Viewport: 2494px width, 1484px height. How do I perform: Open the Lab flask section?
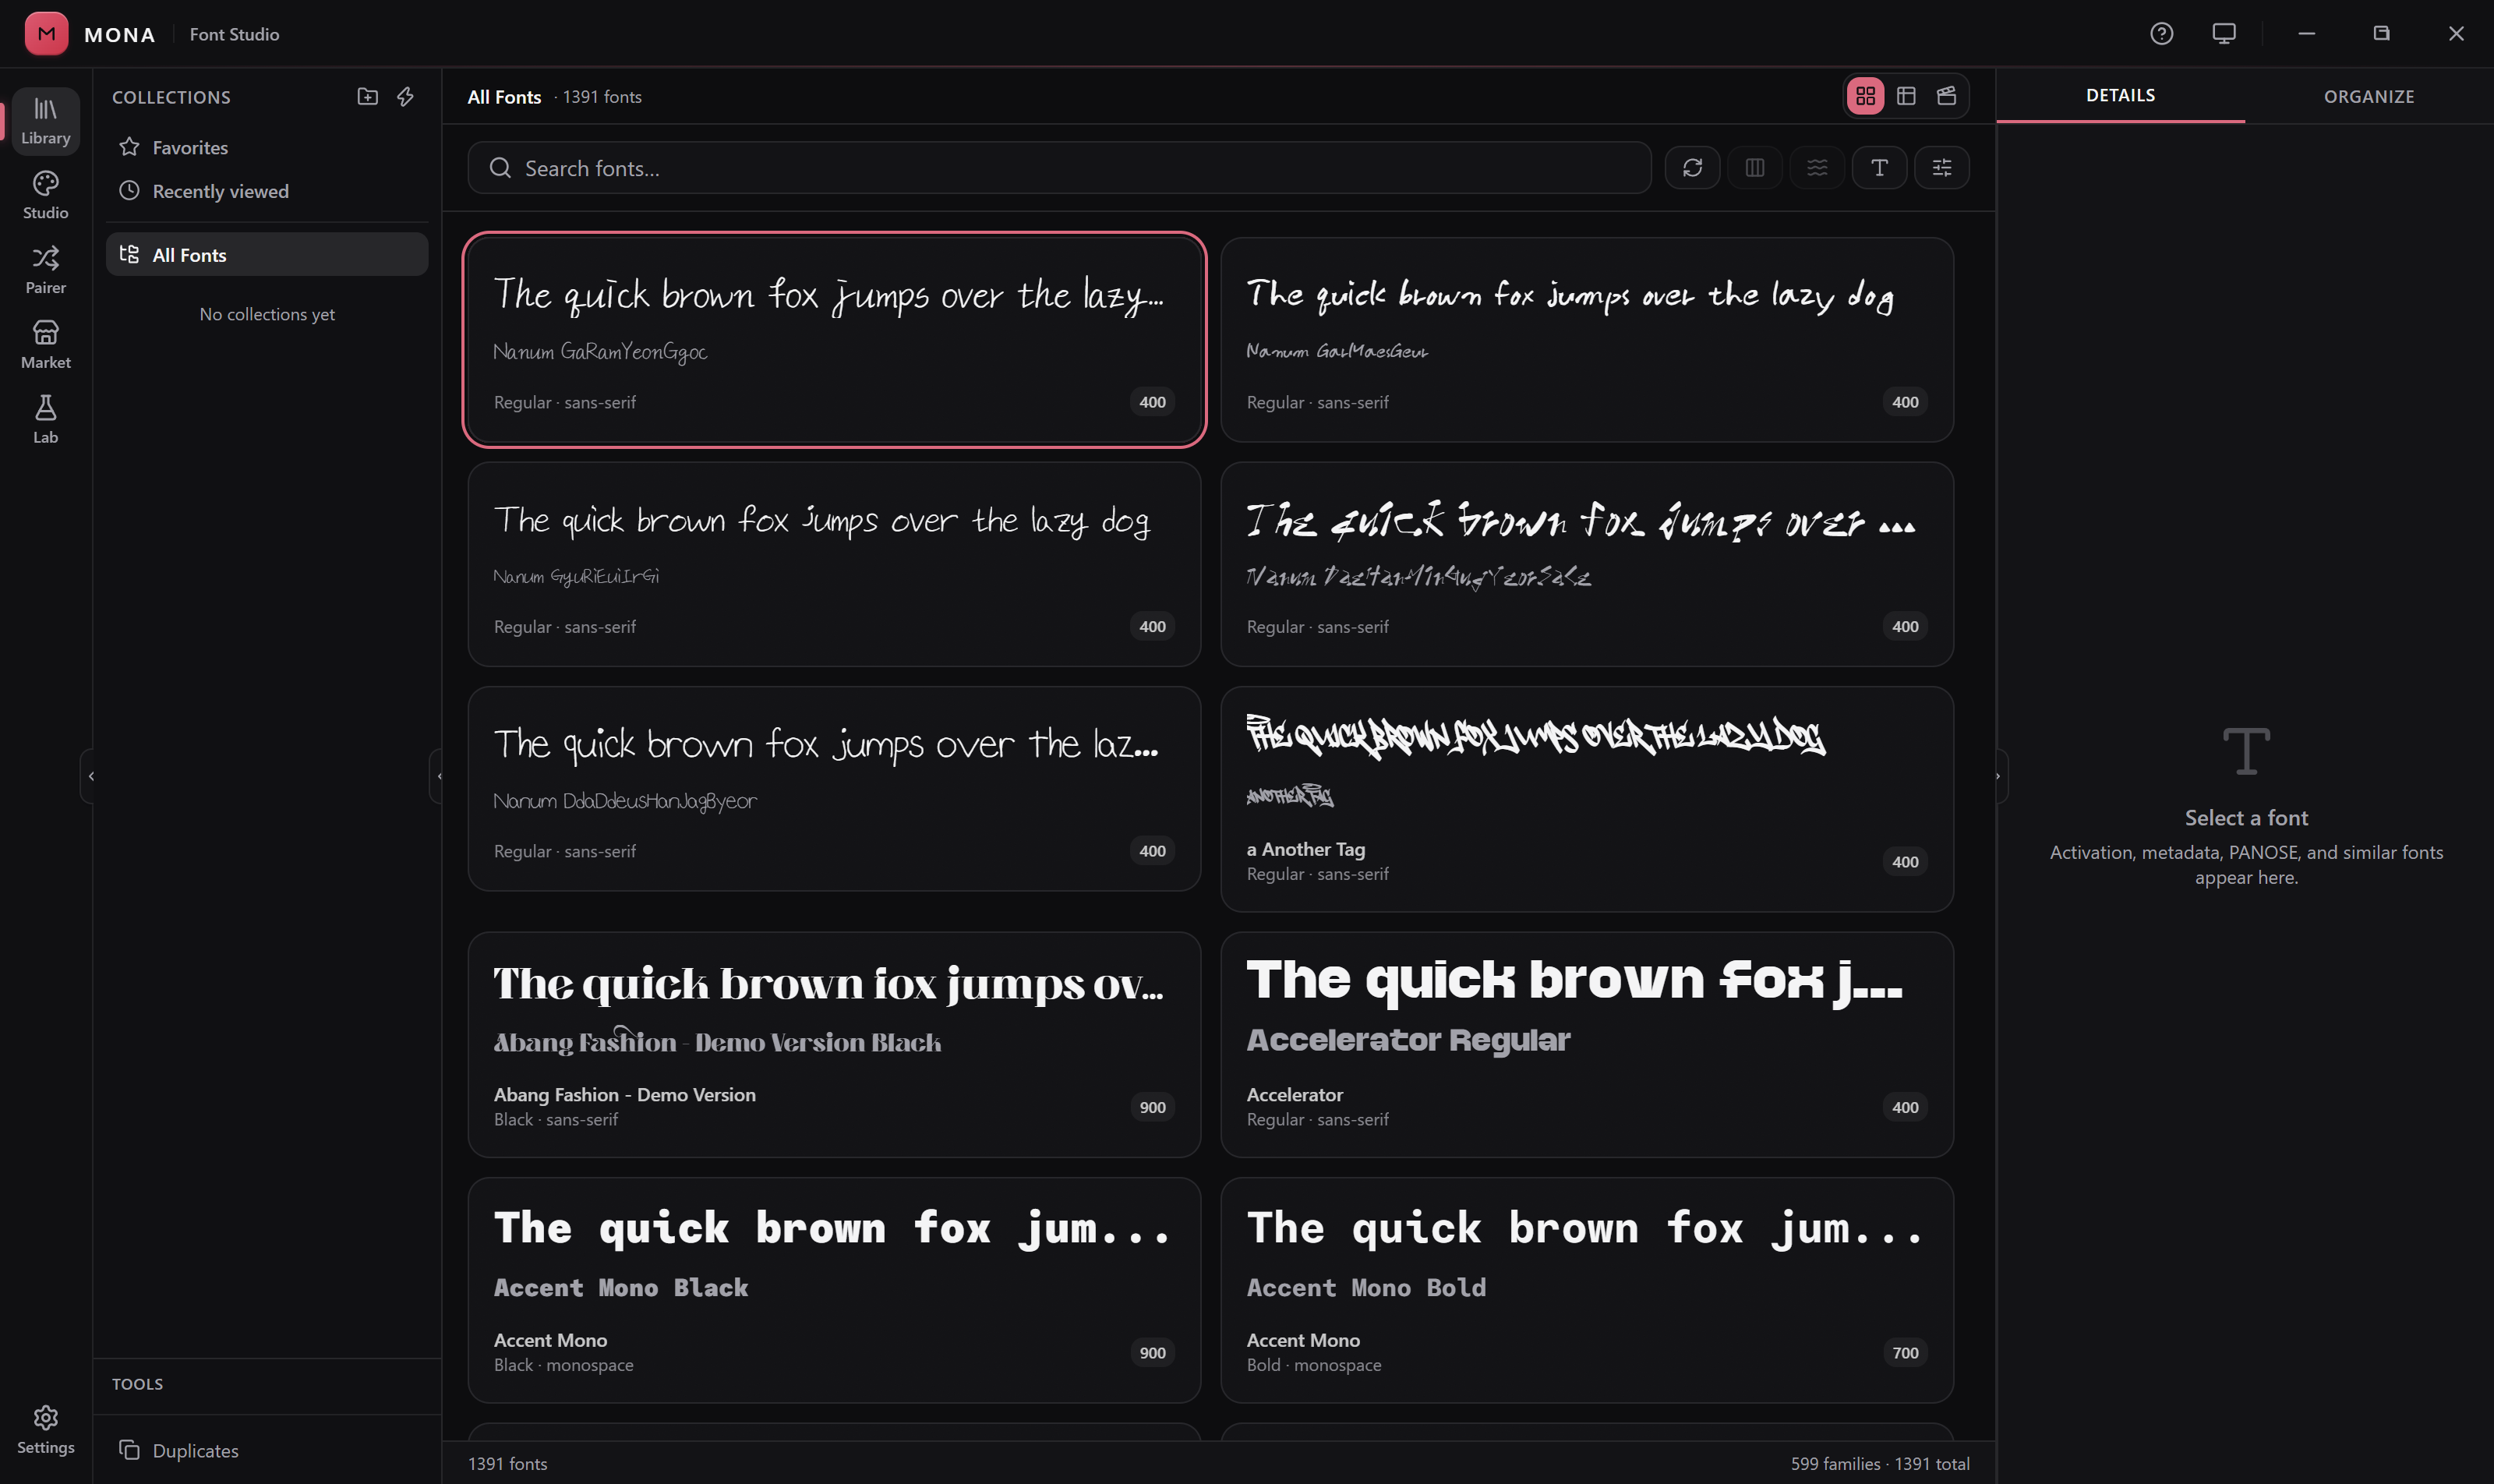click(46, 420)
